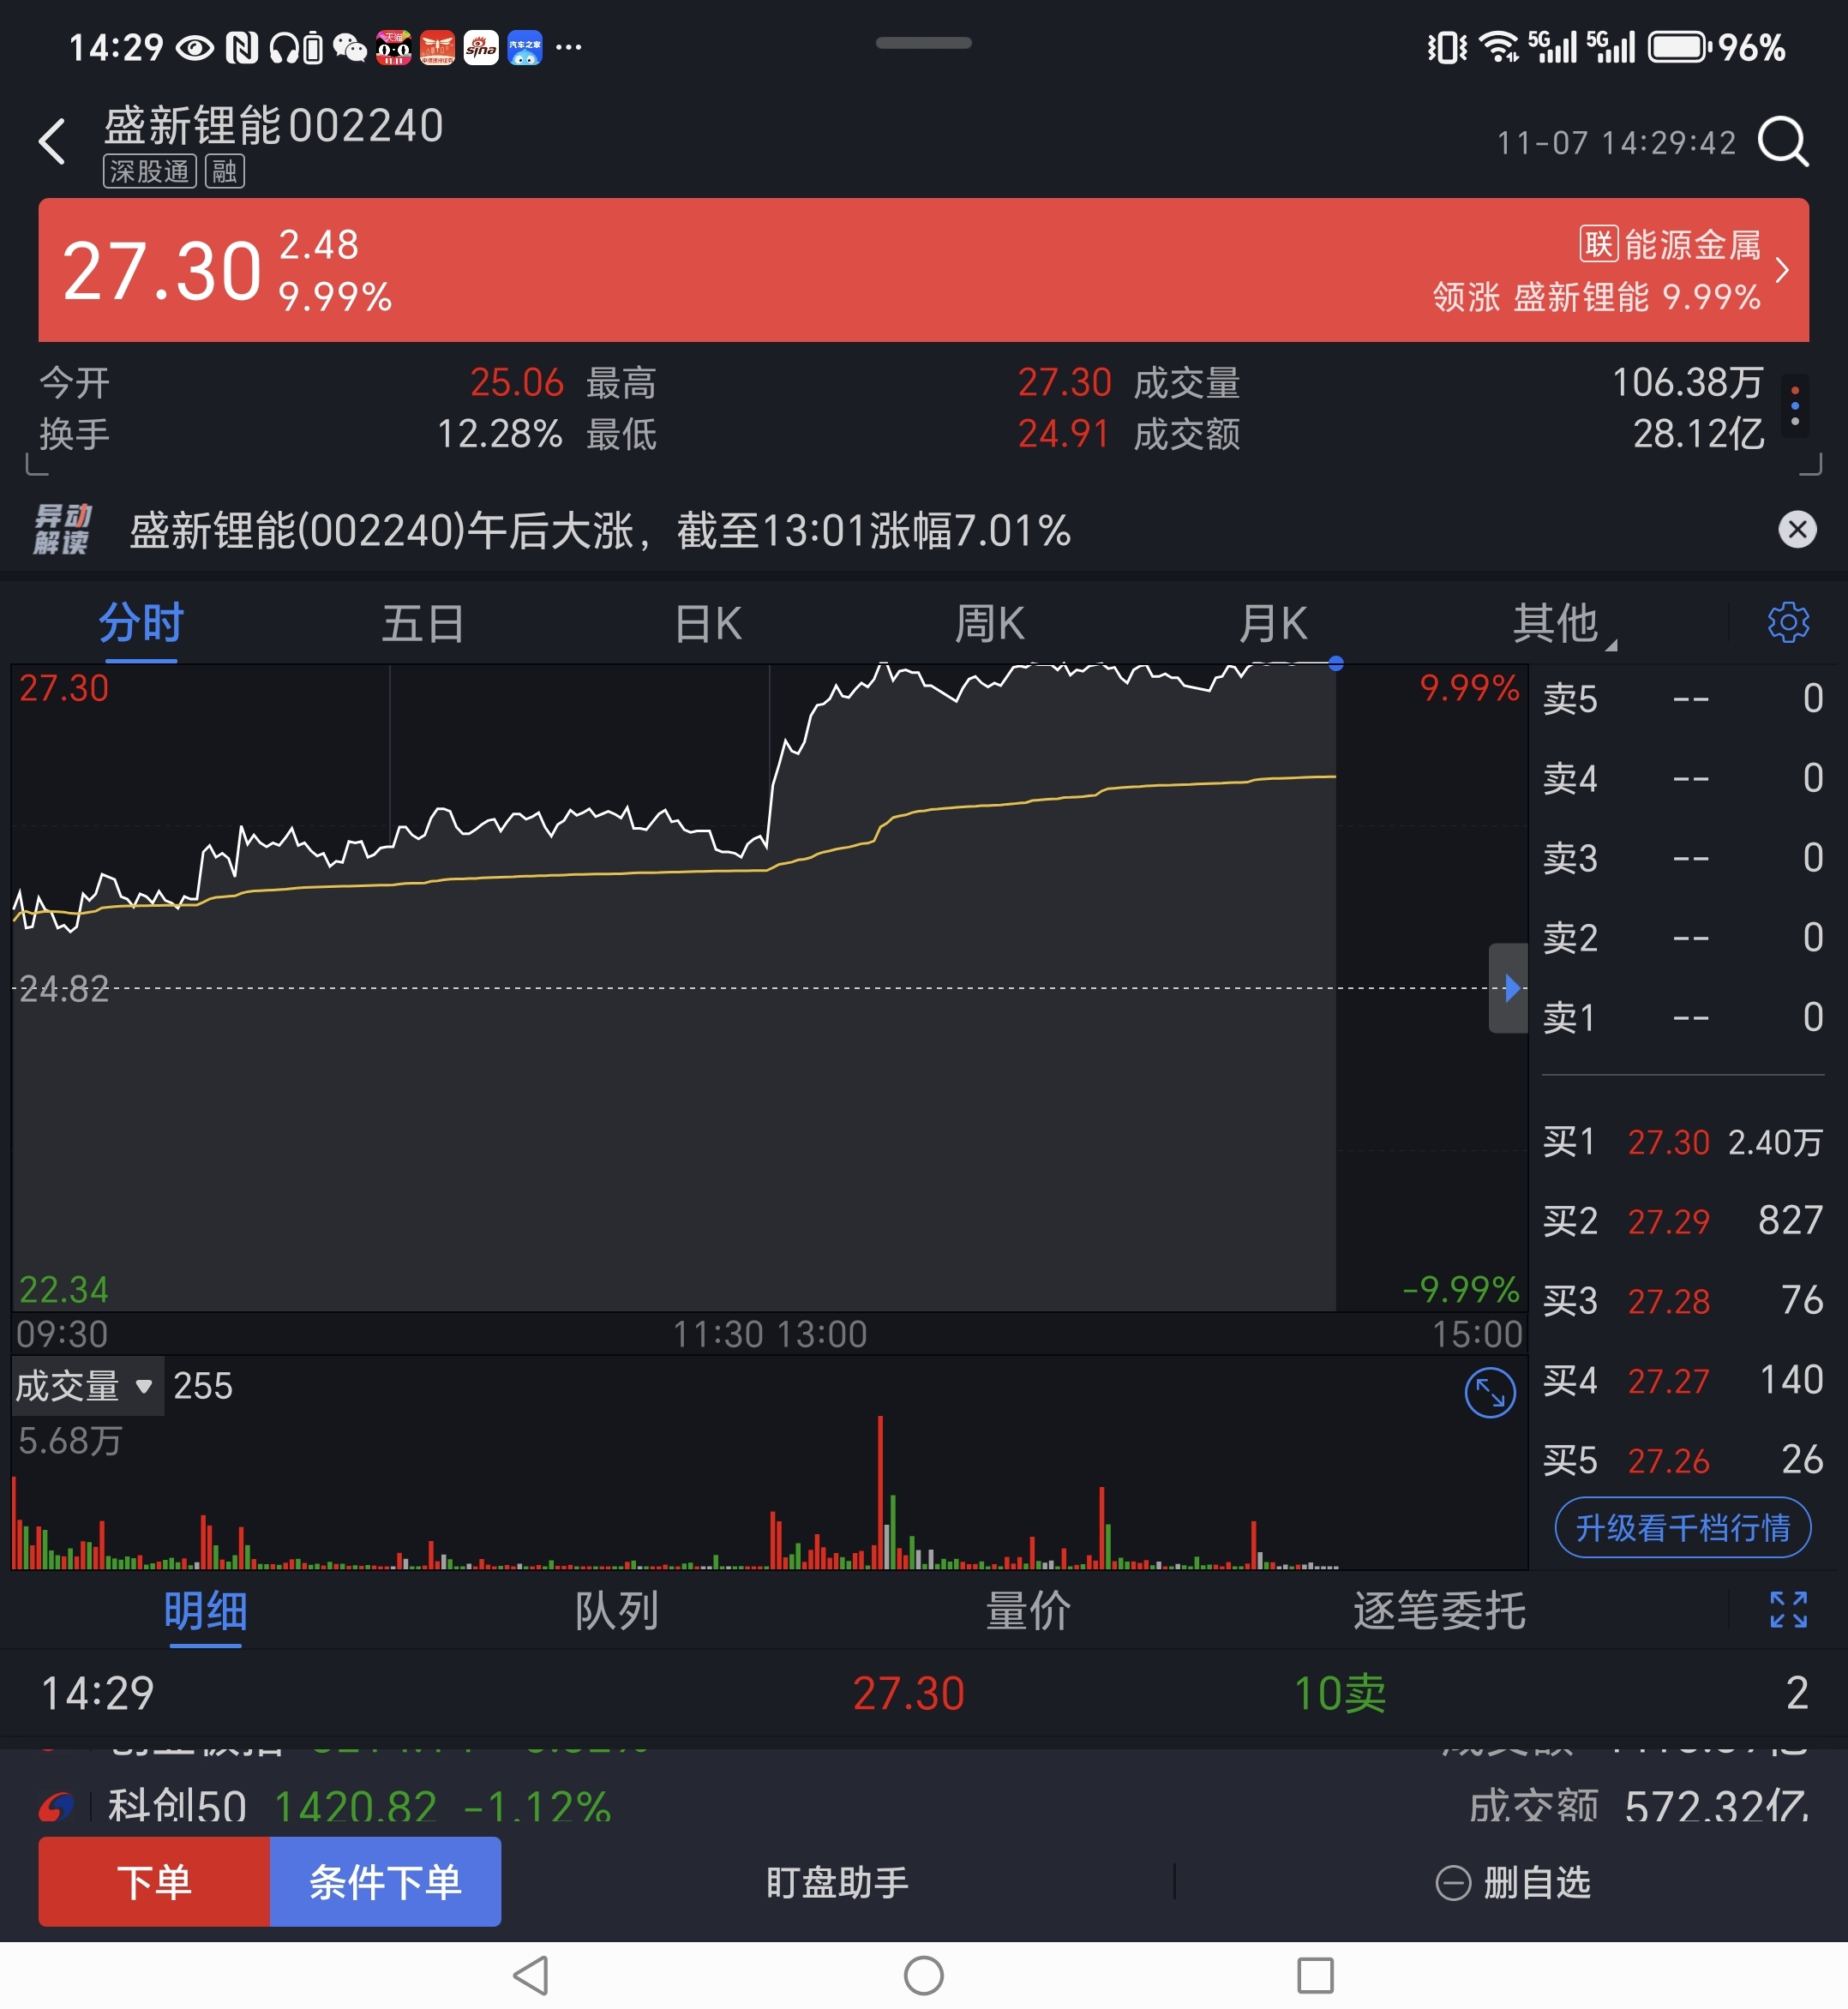Image resolution: width=1848 pixels, height=2009 pixels.
Task: Open chart settings gear icon
Action: (1787, 622)
